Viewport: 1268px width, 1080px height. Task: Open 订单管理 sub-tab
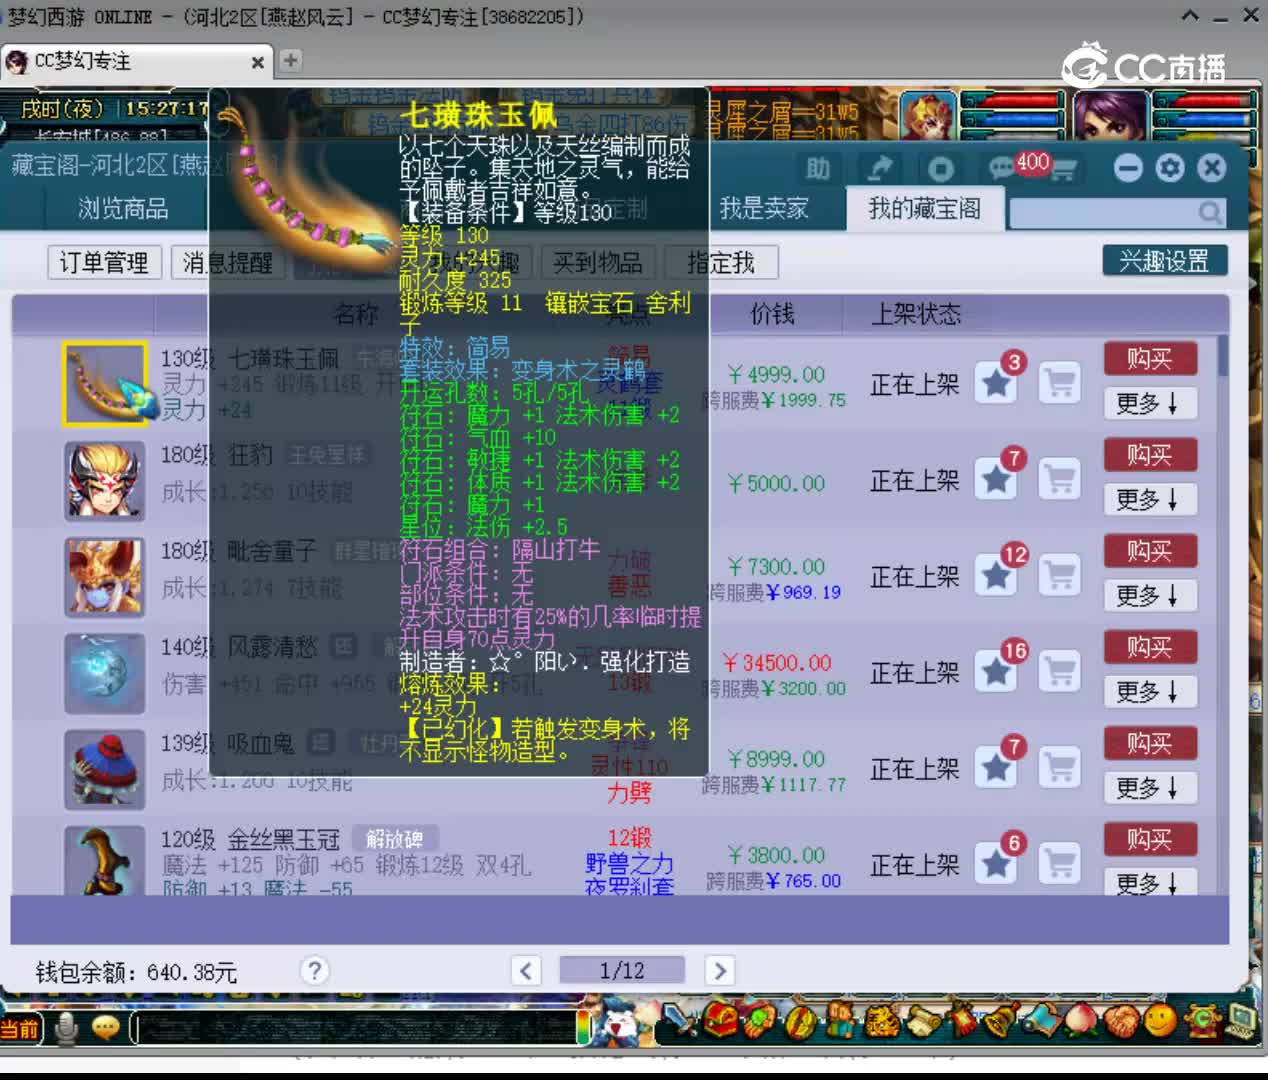(104, 262)
